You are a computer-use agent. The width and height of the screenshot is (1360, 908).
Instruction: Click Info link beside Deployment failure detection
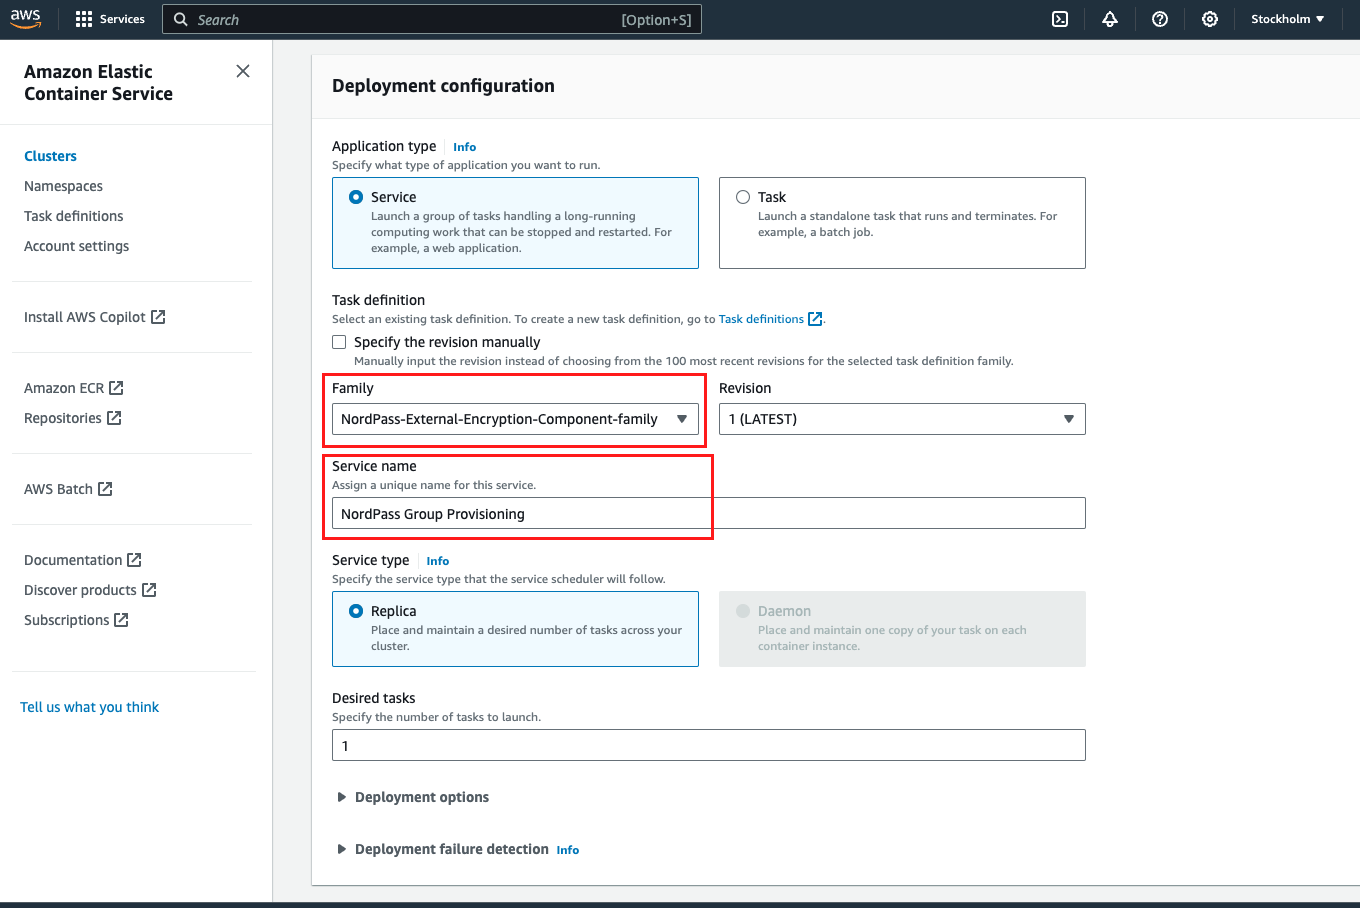[568, 850]
